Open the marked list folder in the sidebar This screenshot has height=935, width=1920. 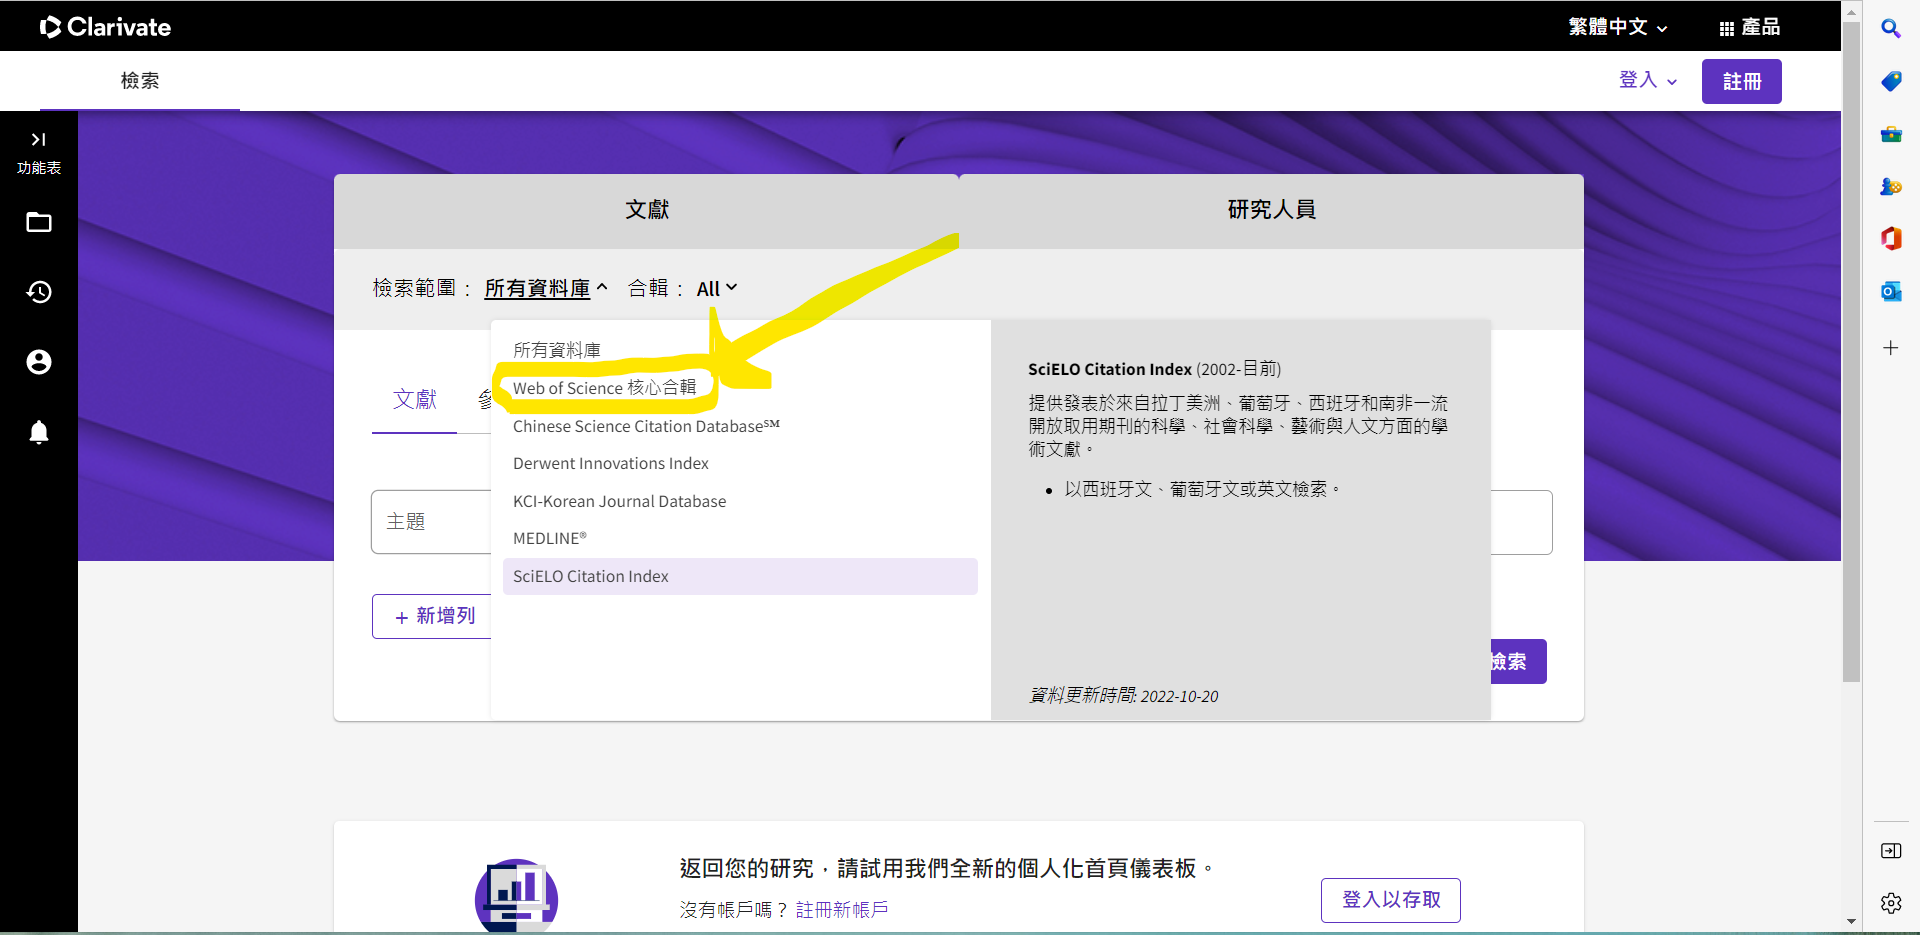click(x=38, y=222)
